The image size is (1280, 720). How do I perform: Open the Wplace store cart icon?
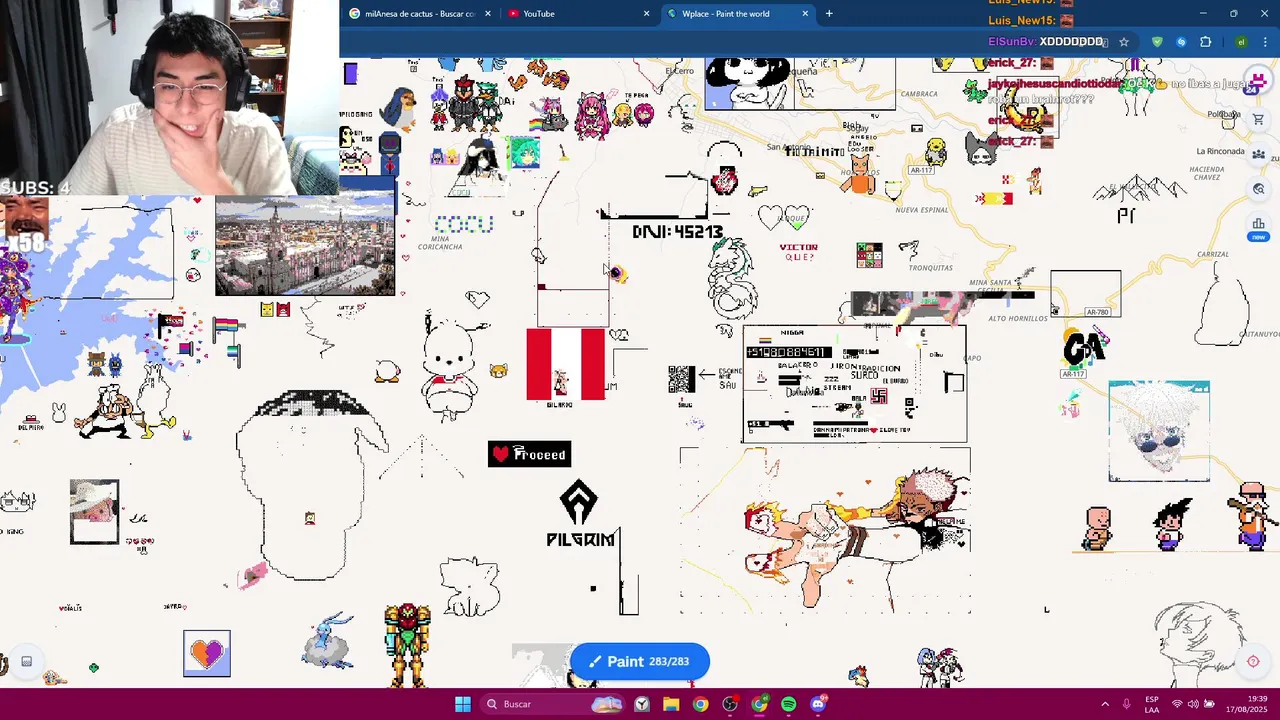click(x=1258, y=120)
